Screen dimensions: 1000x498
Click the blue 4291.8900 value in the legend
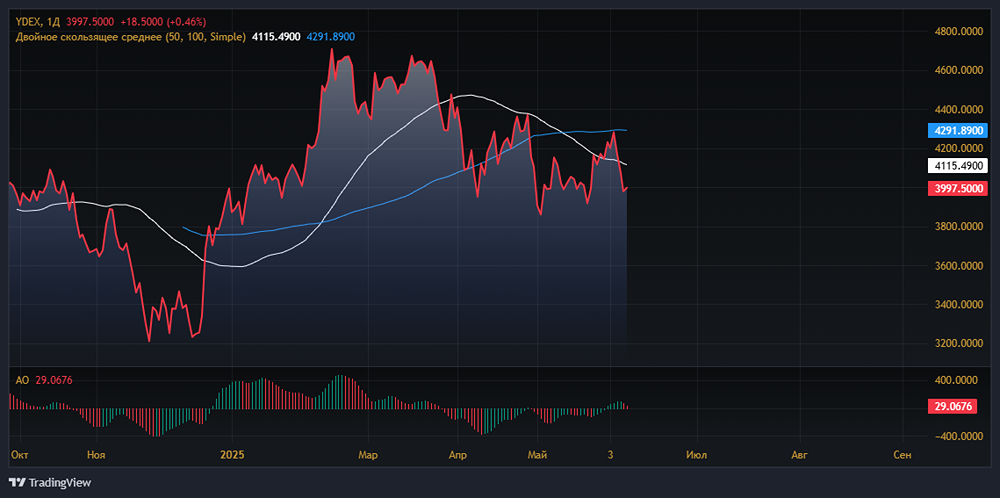pyautogui.click(x=331, y=38)
